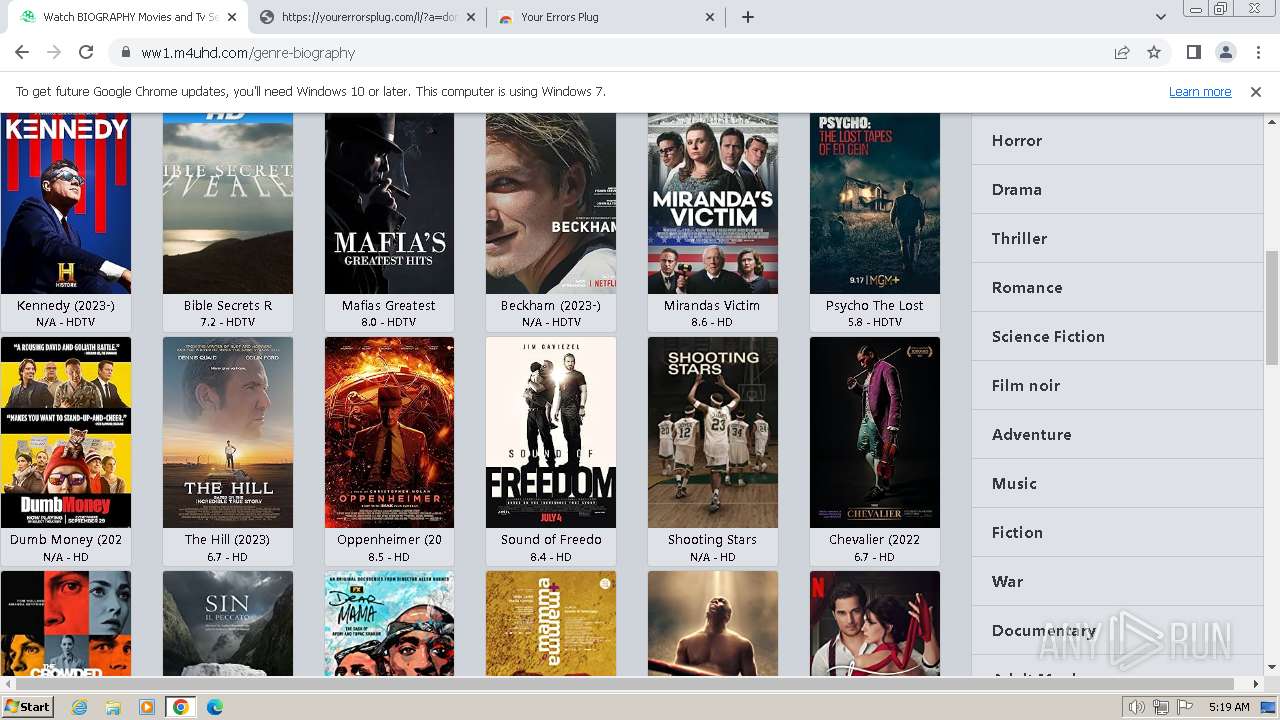Click the Shooting Stars title text
The image size is (1280, 720).
[712, 539]
